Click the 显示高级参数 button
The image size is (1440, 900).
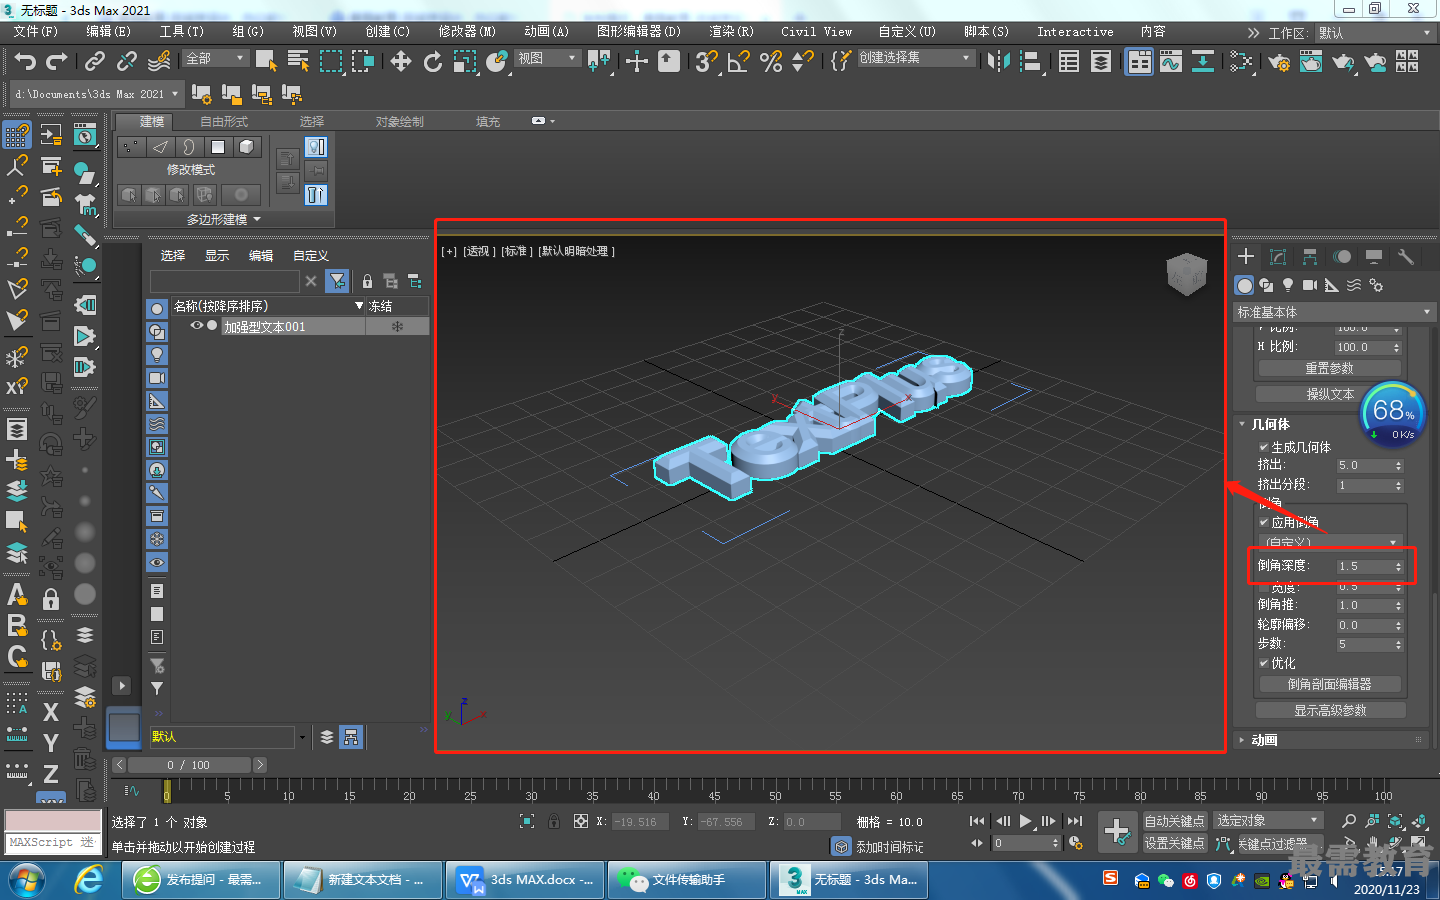click(x=1330, y=710)
